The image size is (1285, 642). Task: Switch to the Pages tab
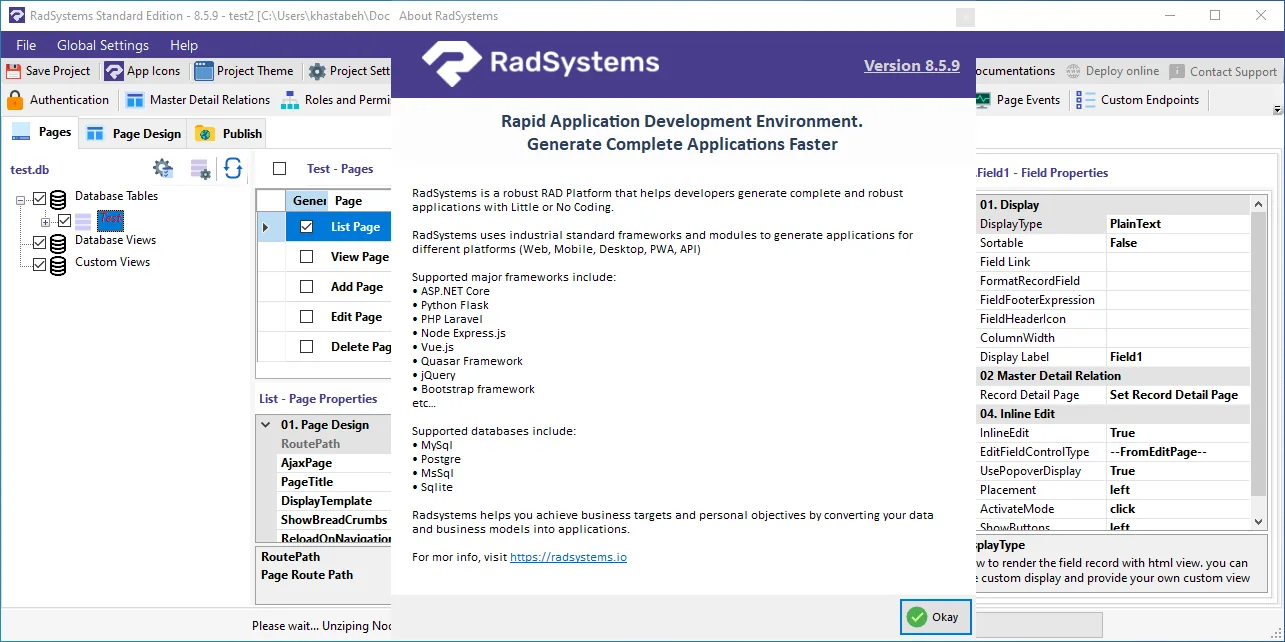pos(41,132)
